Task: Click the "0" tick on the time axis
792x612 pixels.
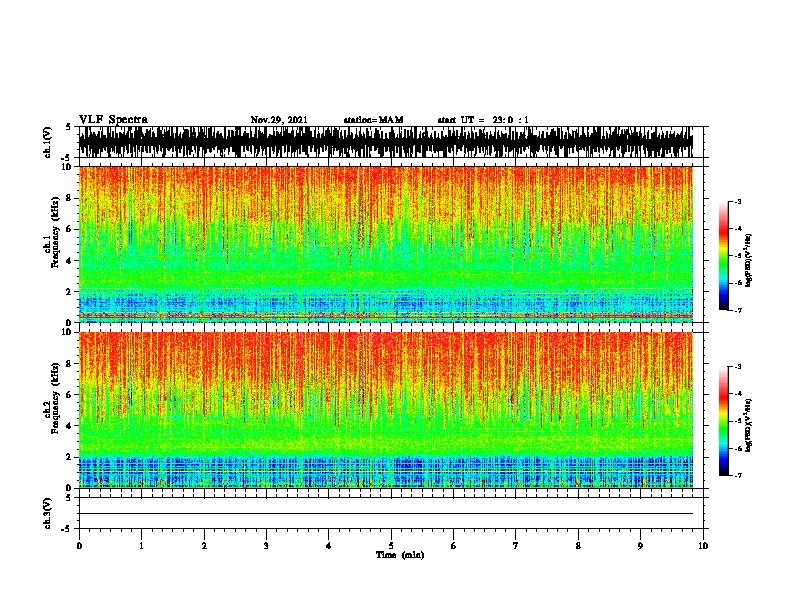Action: 79,546
